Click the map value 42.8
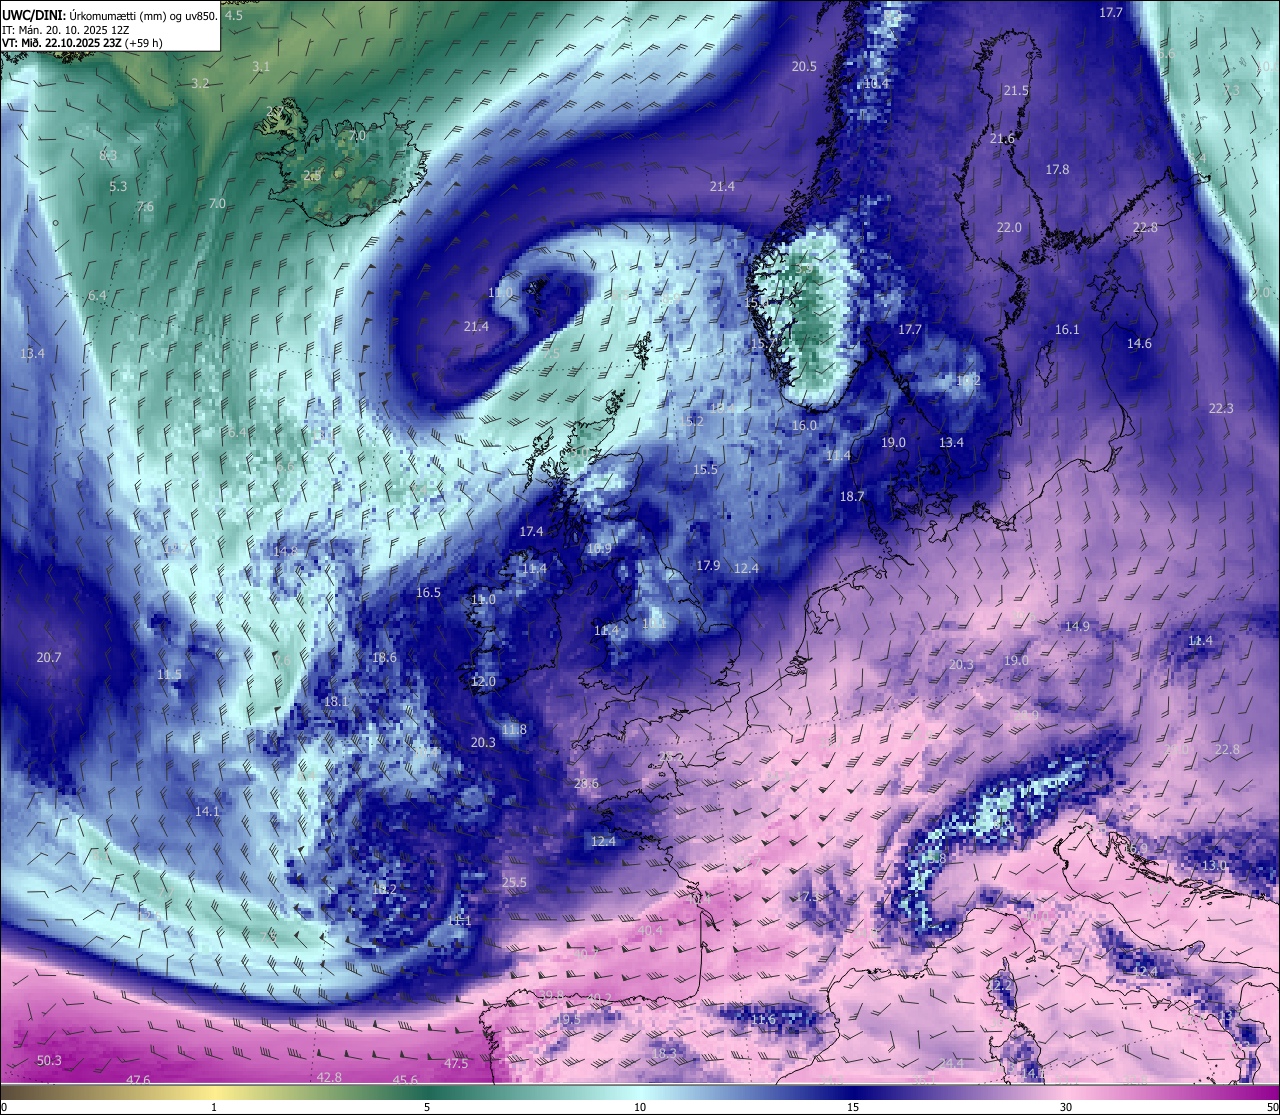1280x1115 pixels. point(329,1077)
